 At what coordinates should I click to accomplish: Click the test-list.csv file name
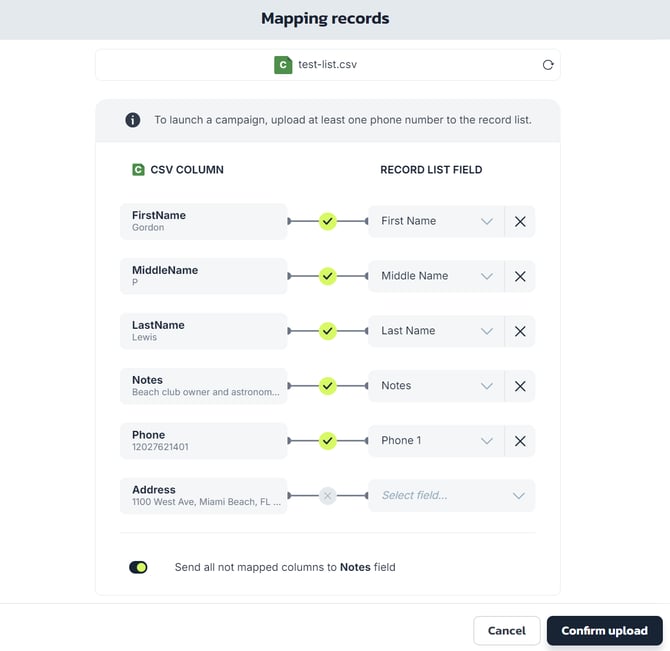pyautogui.click(x=327, y=65)
